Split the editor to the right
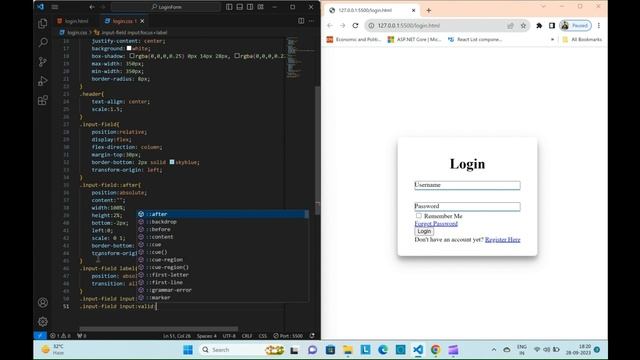 pos(301,21)
